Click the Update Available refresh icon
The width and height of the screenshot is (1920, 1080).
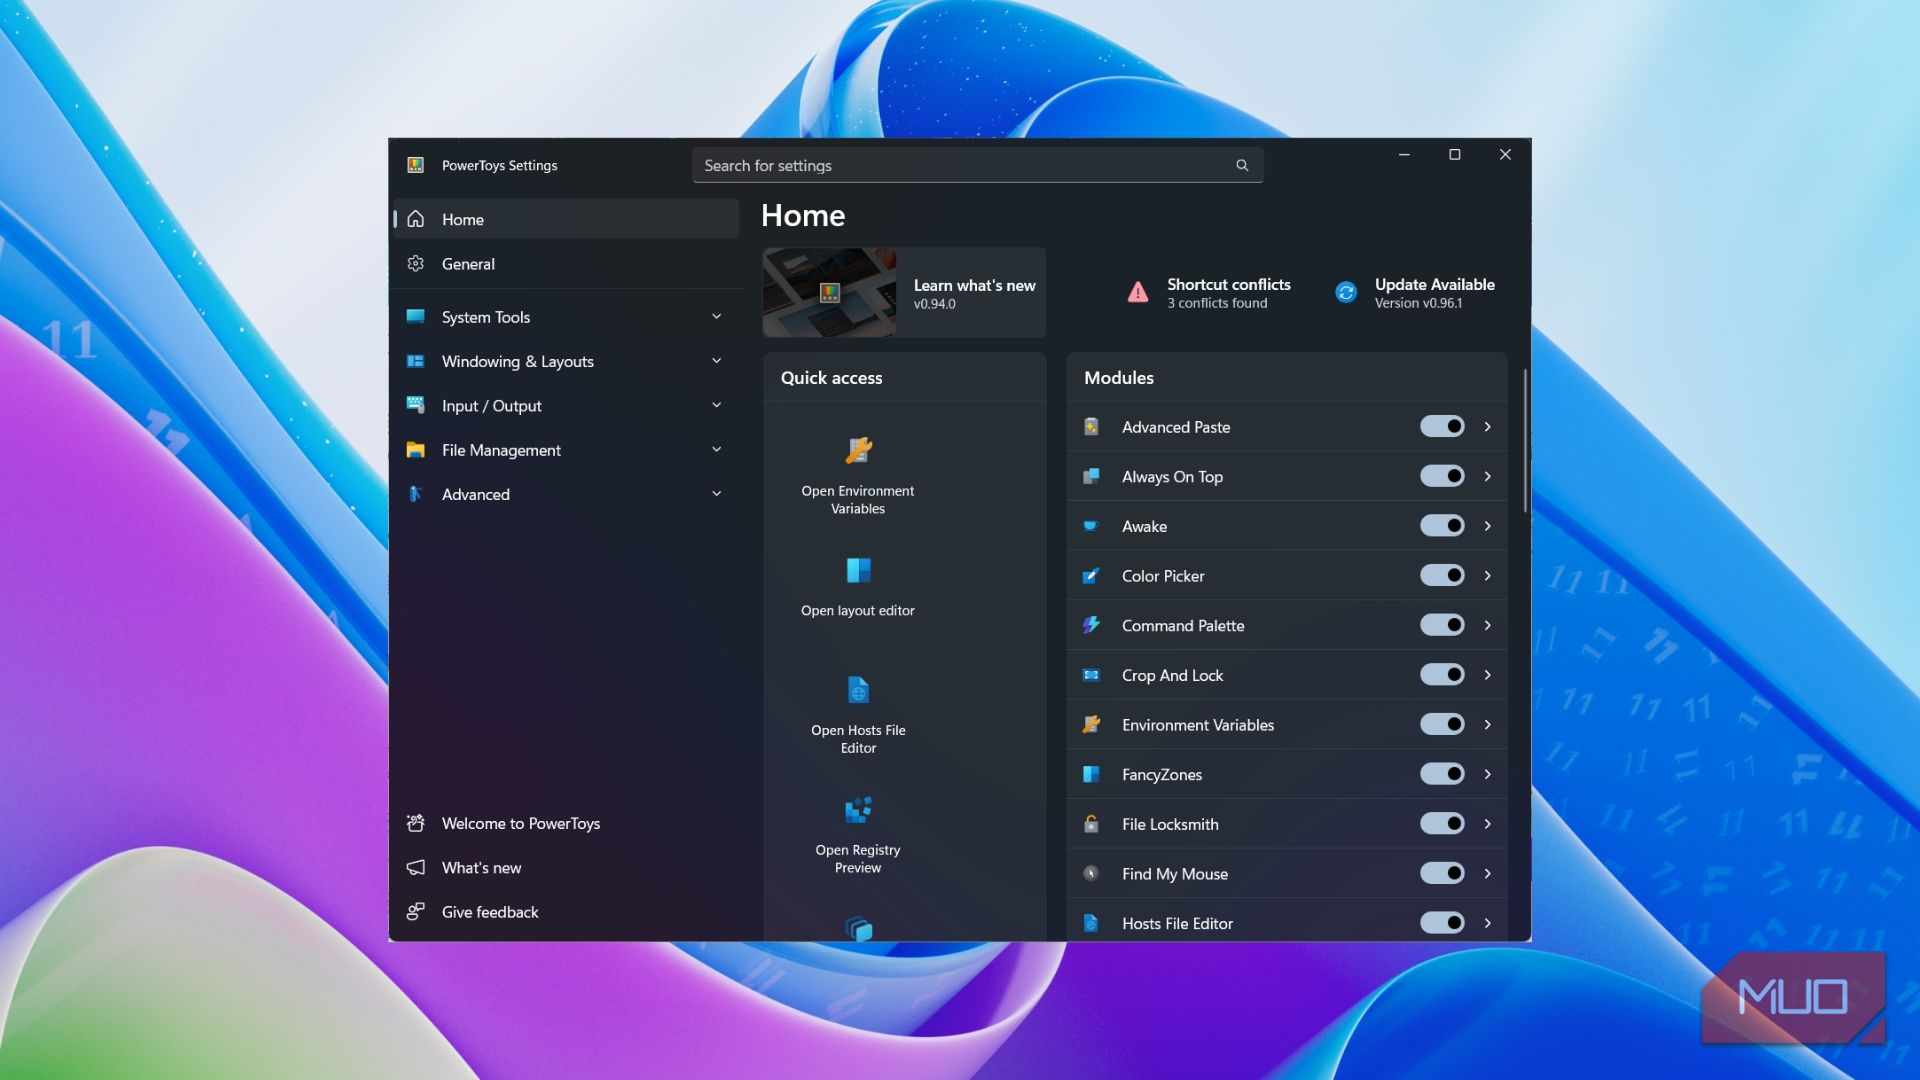(1346, 292)
